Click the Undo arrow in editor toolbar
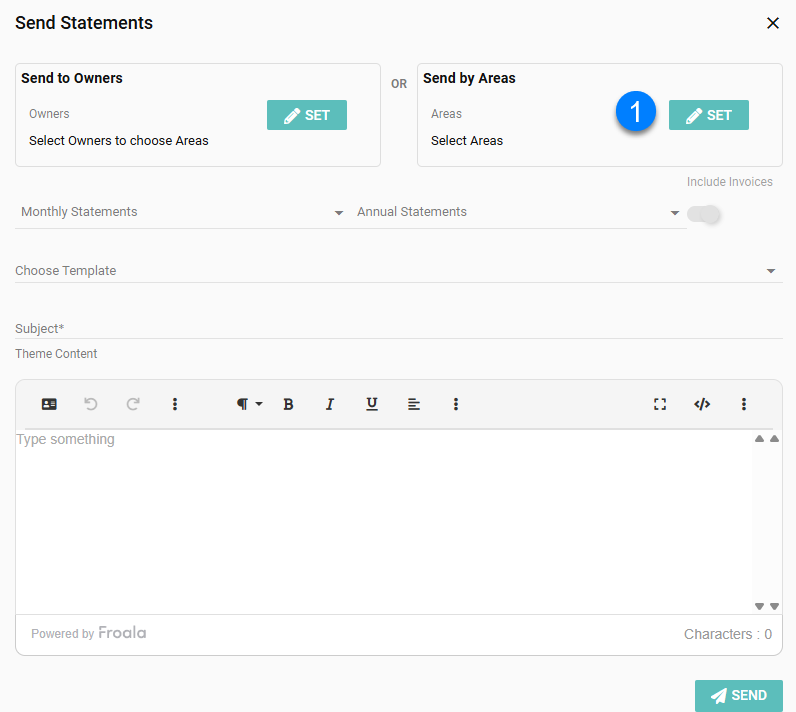This screenshot has height=712, width=796. (91, 404)
